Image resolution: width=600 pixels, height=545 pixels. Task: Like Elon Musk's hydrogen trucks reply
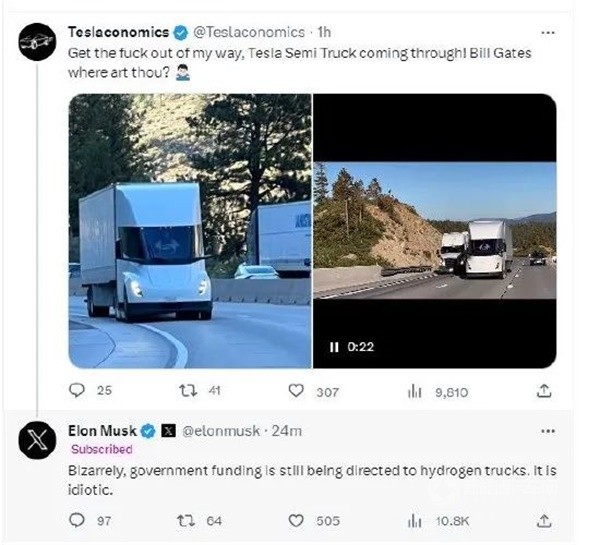click(296, 520)
